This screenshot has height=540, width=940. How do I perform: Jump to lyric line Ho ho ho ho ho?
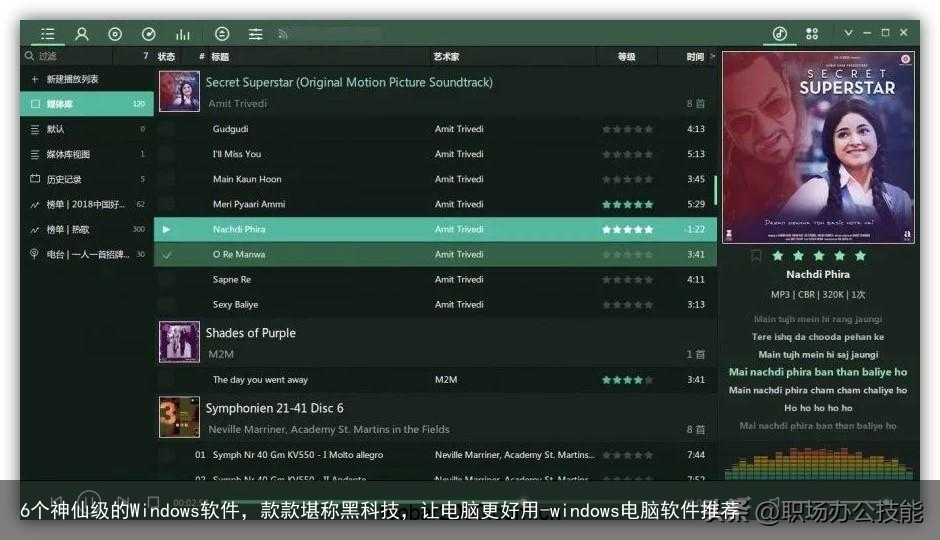click(x=818, y=408)
